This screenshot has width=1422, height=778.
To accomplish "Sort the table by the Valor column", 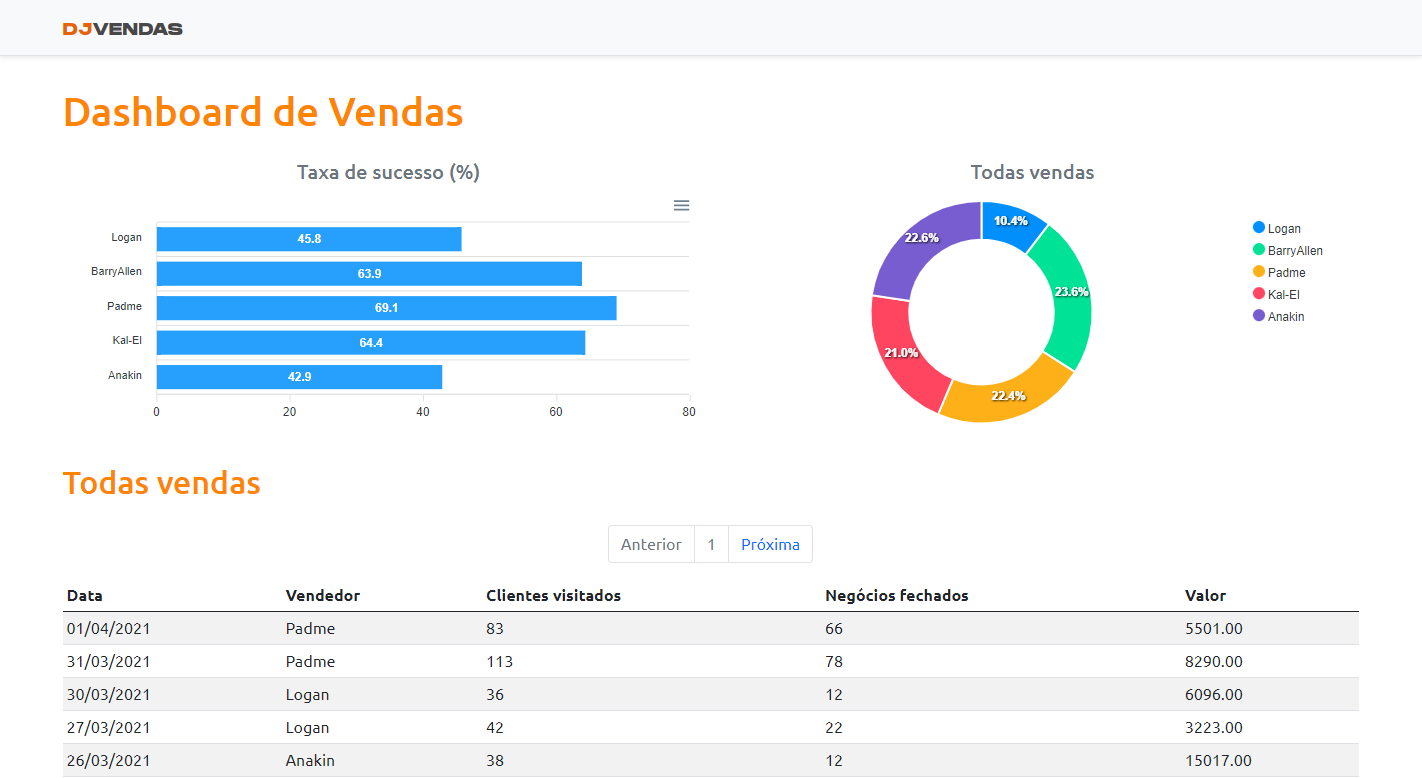I will pos(1205,595).
